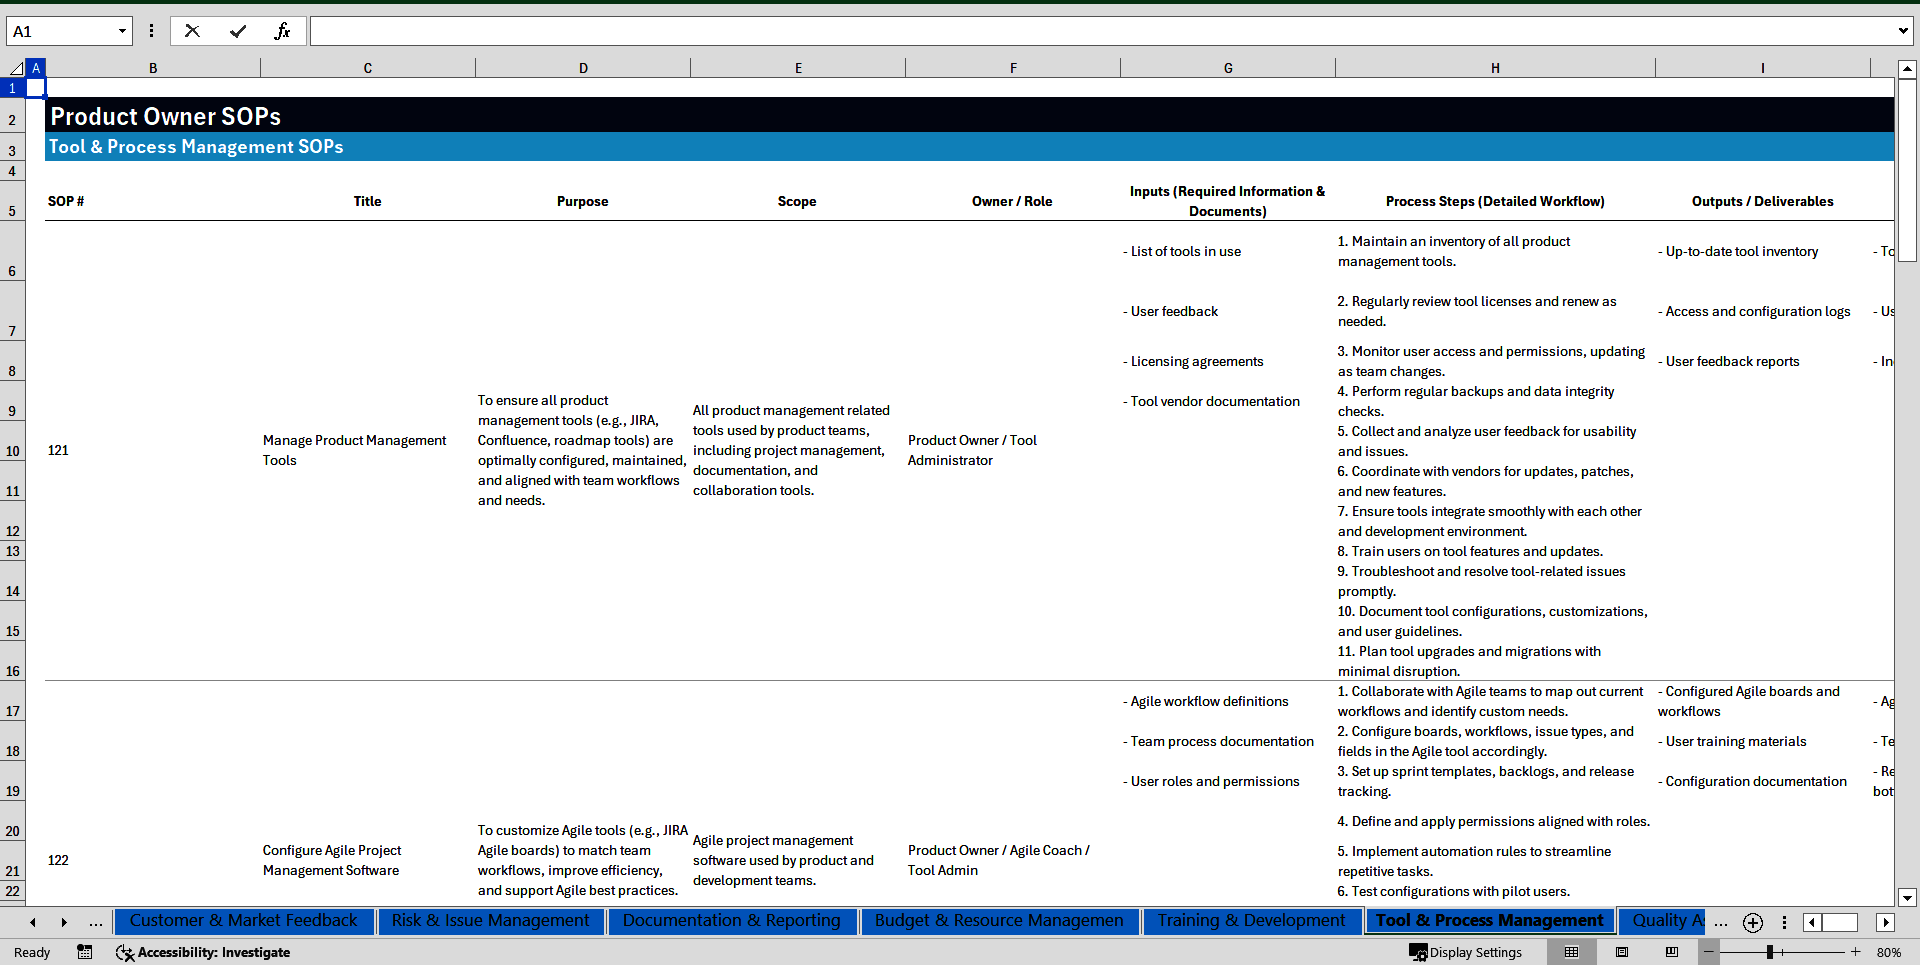Click the Cancel (X) icon beside the formula bar
1920x966 pixels.
pyautogui.click(x=192, y=30)
